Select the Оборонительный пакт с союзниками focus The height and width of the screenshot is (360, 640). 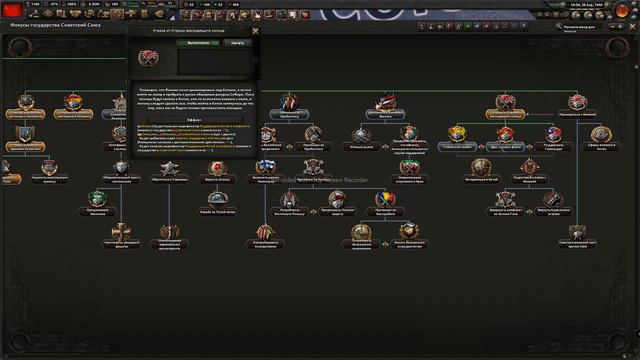tap(121, 172)
